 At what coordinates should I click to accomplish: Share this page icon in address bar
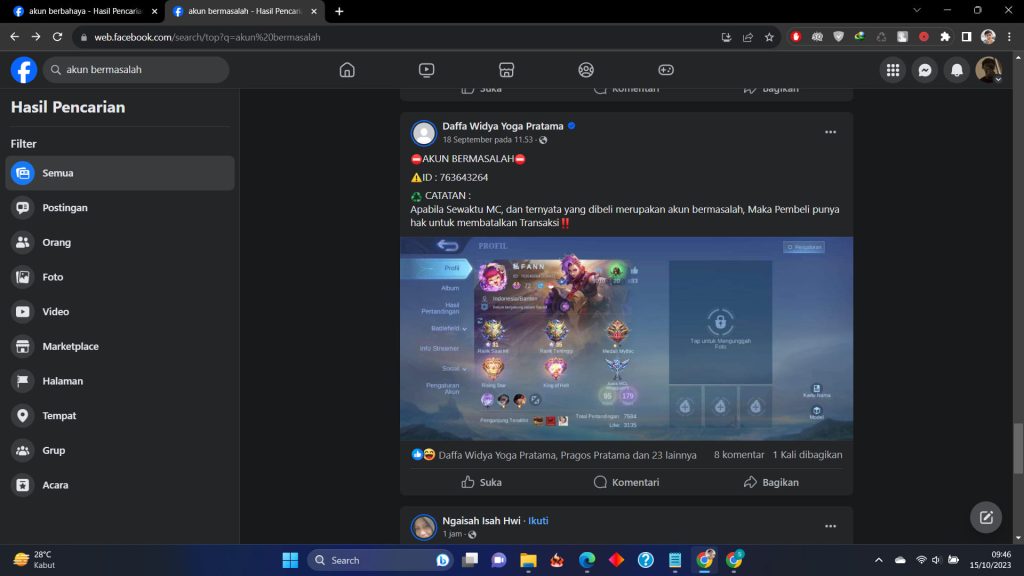748,37
